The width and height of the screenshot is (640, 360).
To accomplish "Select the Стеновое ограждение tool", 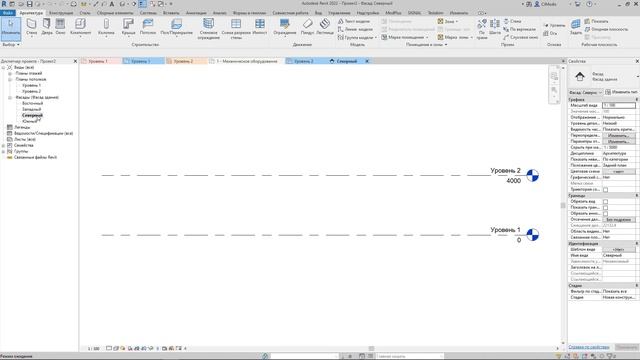I will point(209,29).
